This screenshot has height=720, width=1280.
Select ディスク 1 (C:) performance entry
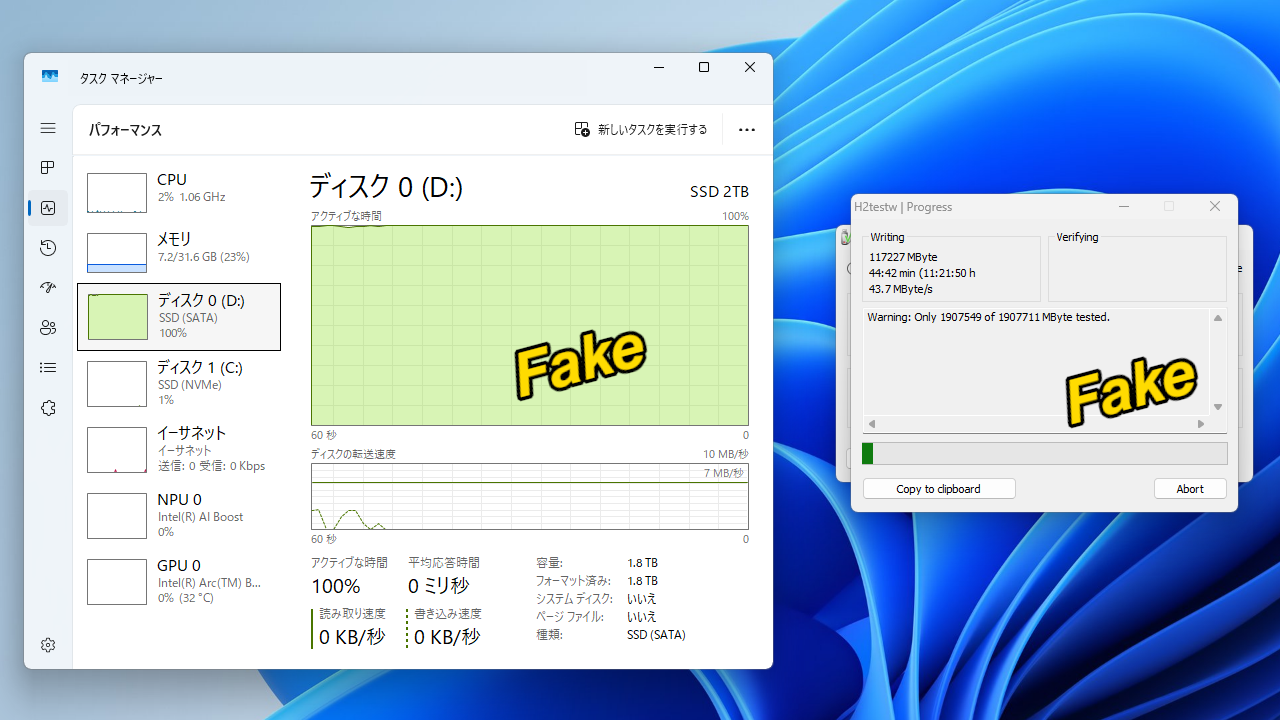pos(179,383)
